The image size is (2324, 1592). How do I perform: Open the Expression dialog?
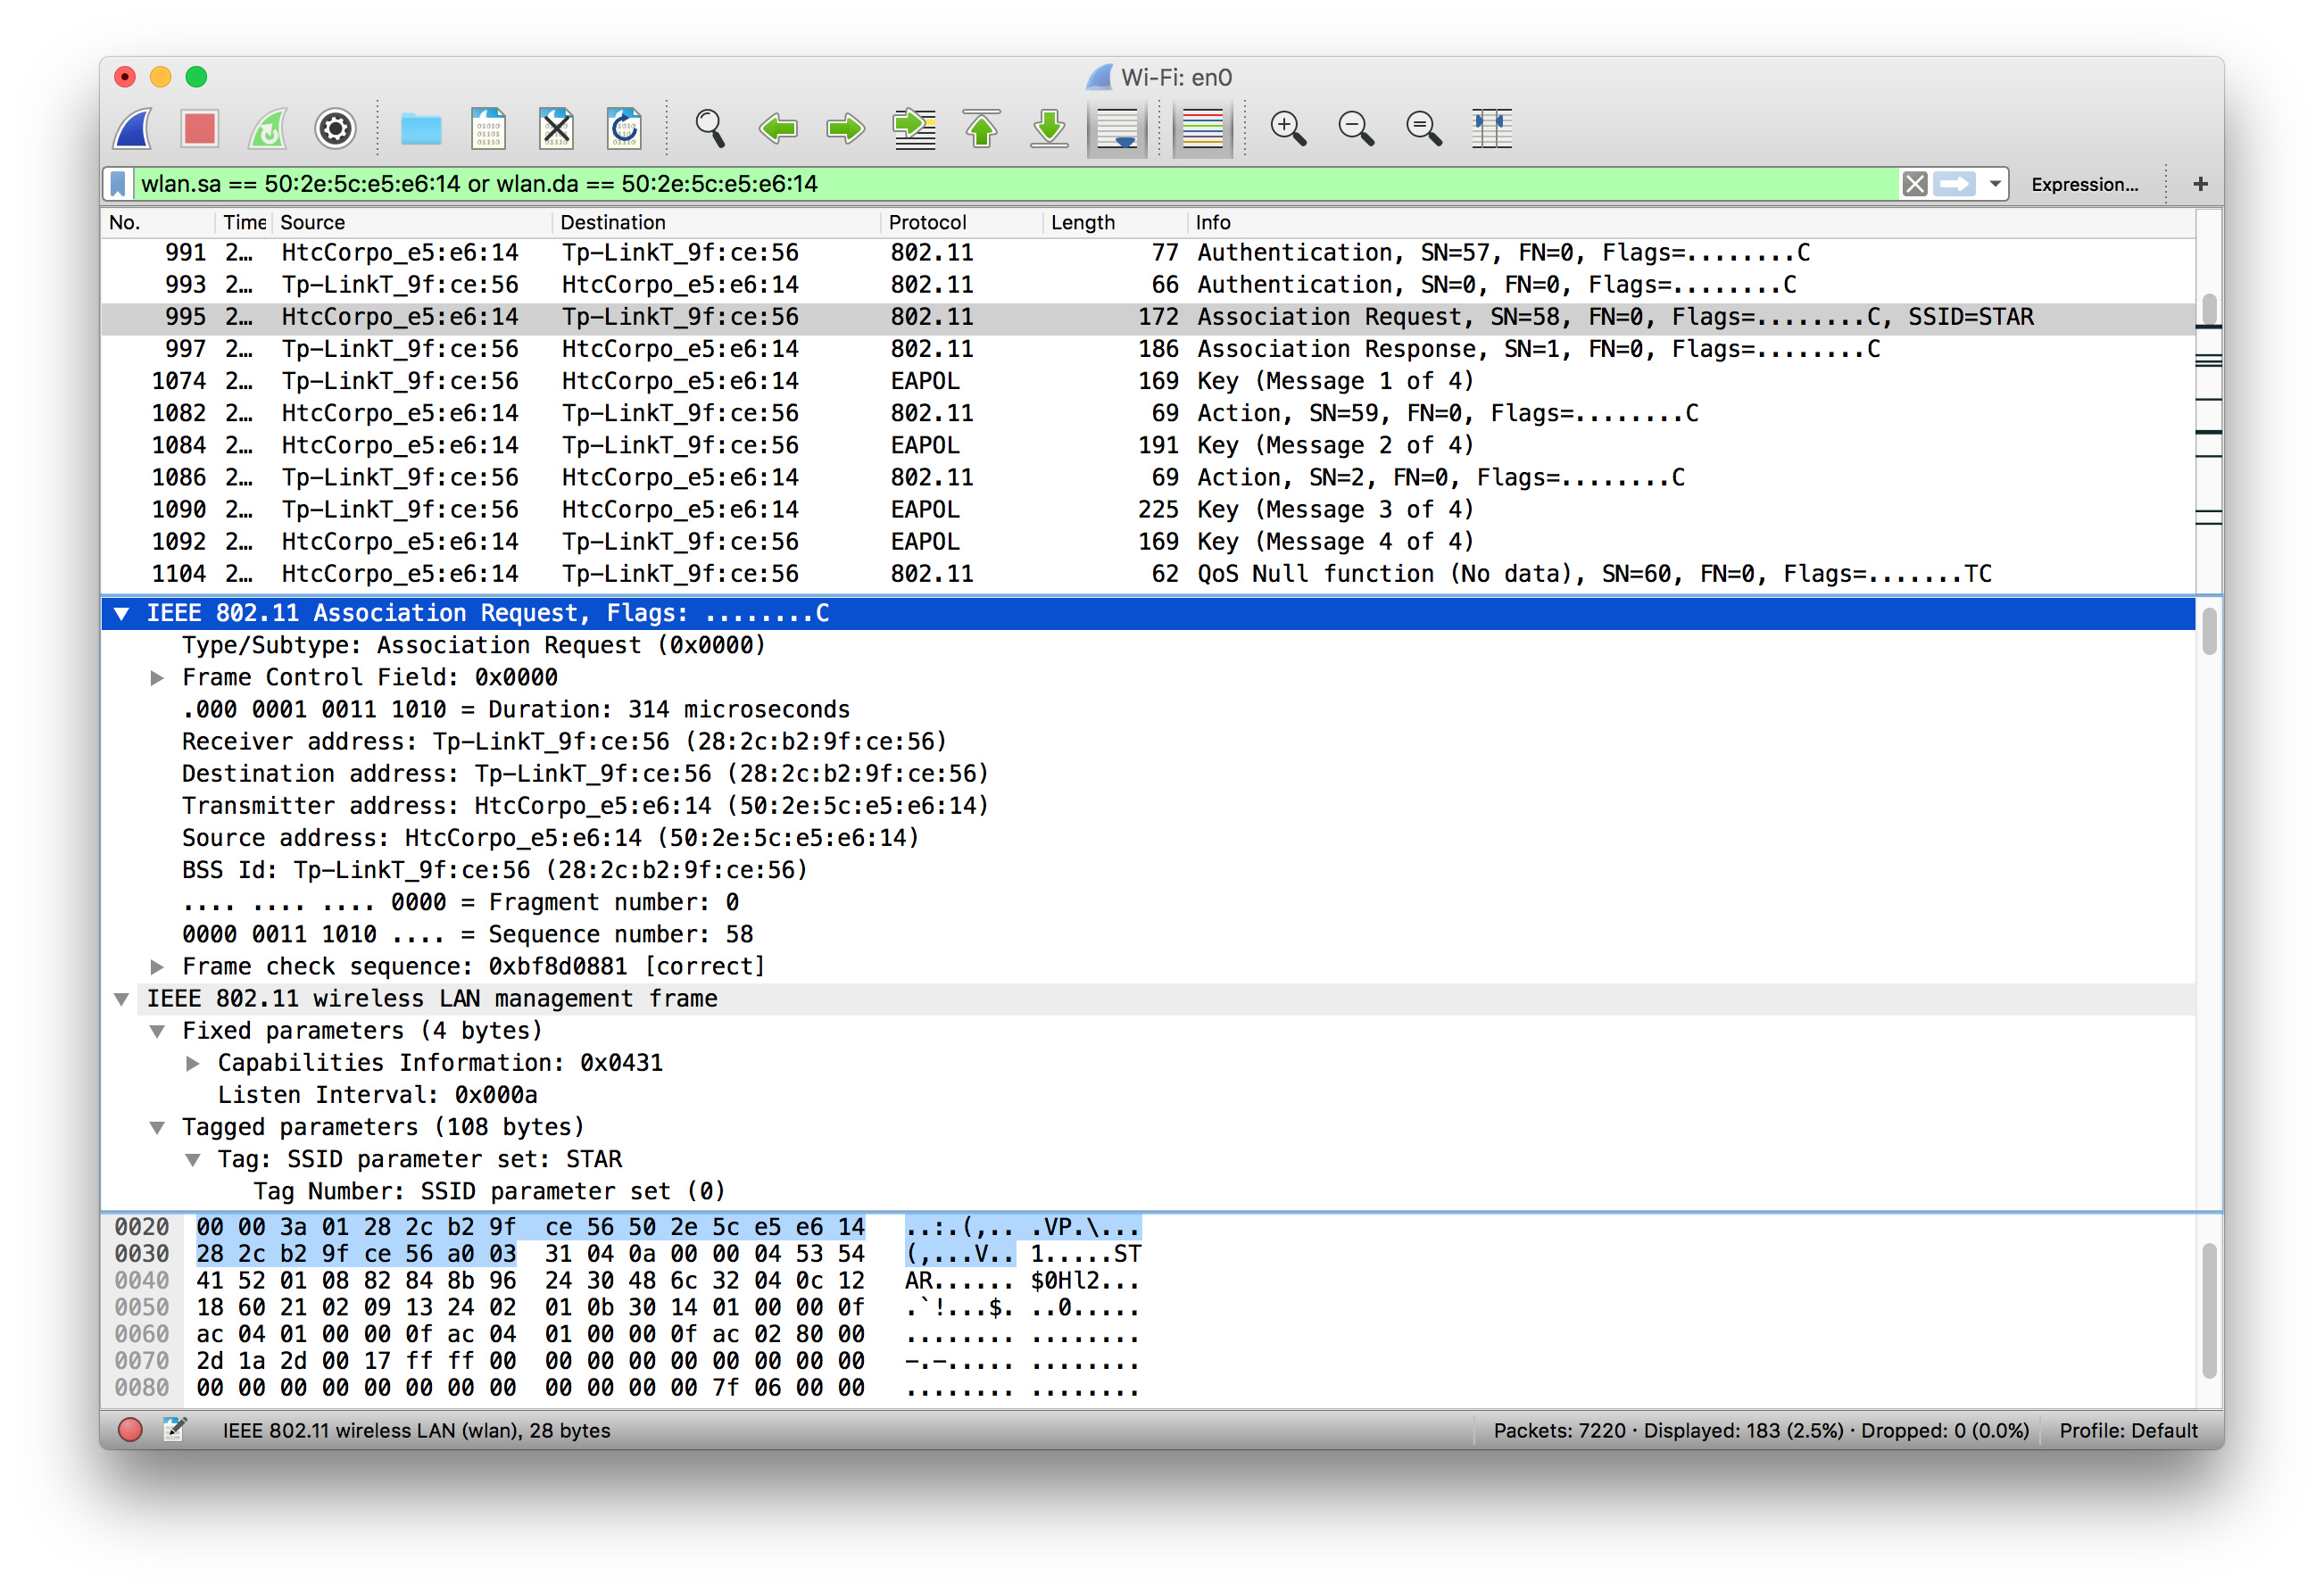pyautogui.click(x=2085, y=183)
